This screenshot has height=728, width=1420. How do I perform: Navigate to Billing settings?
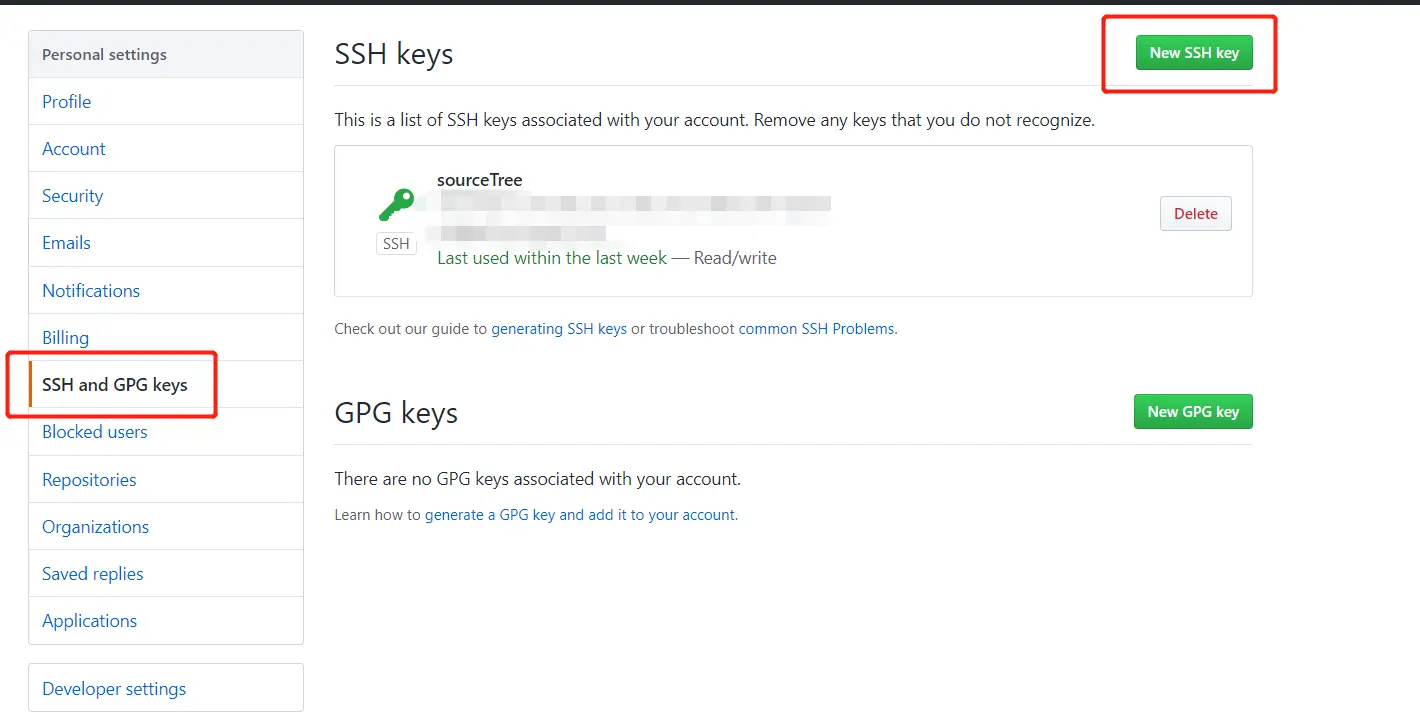point(65,338)
